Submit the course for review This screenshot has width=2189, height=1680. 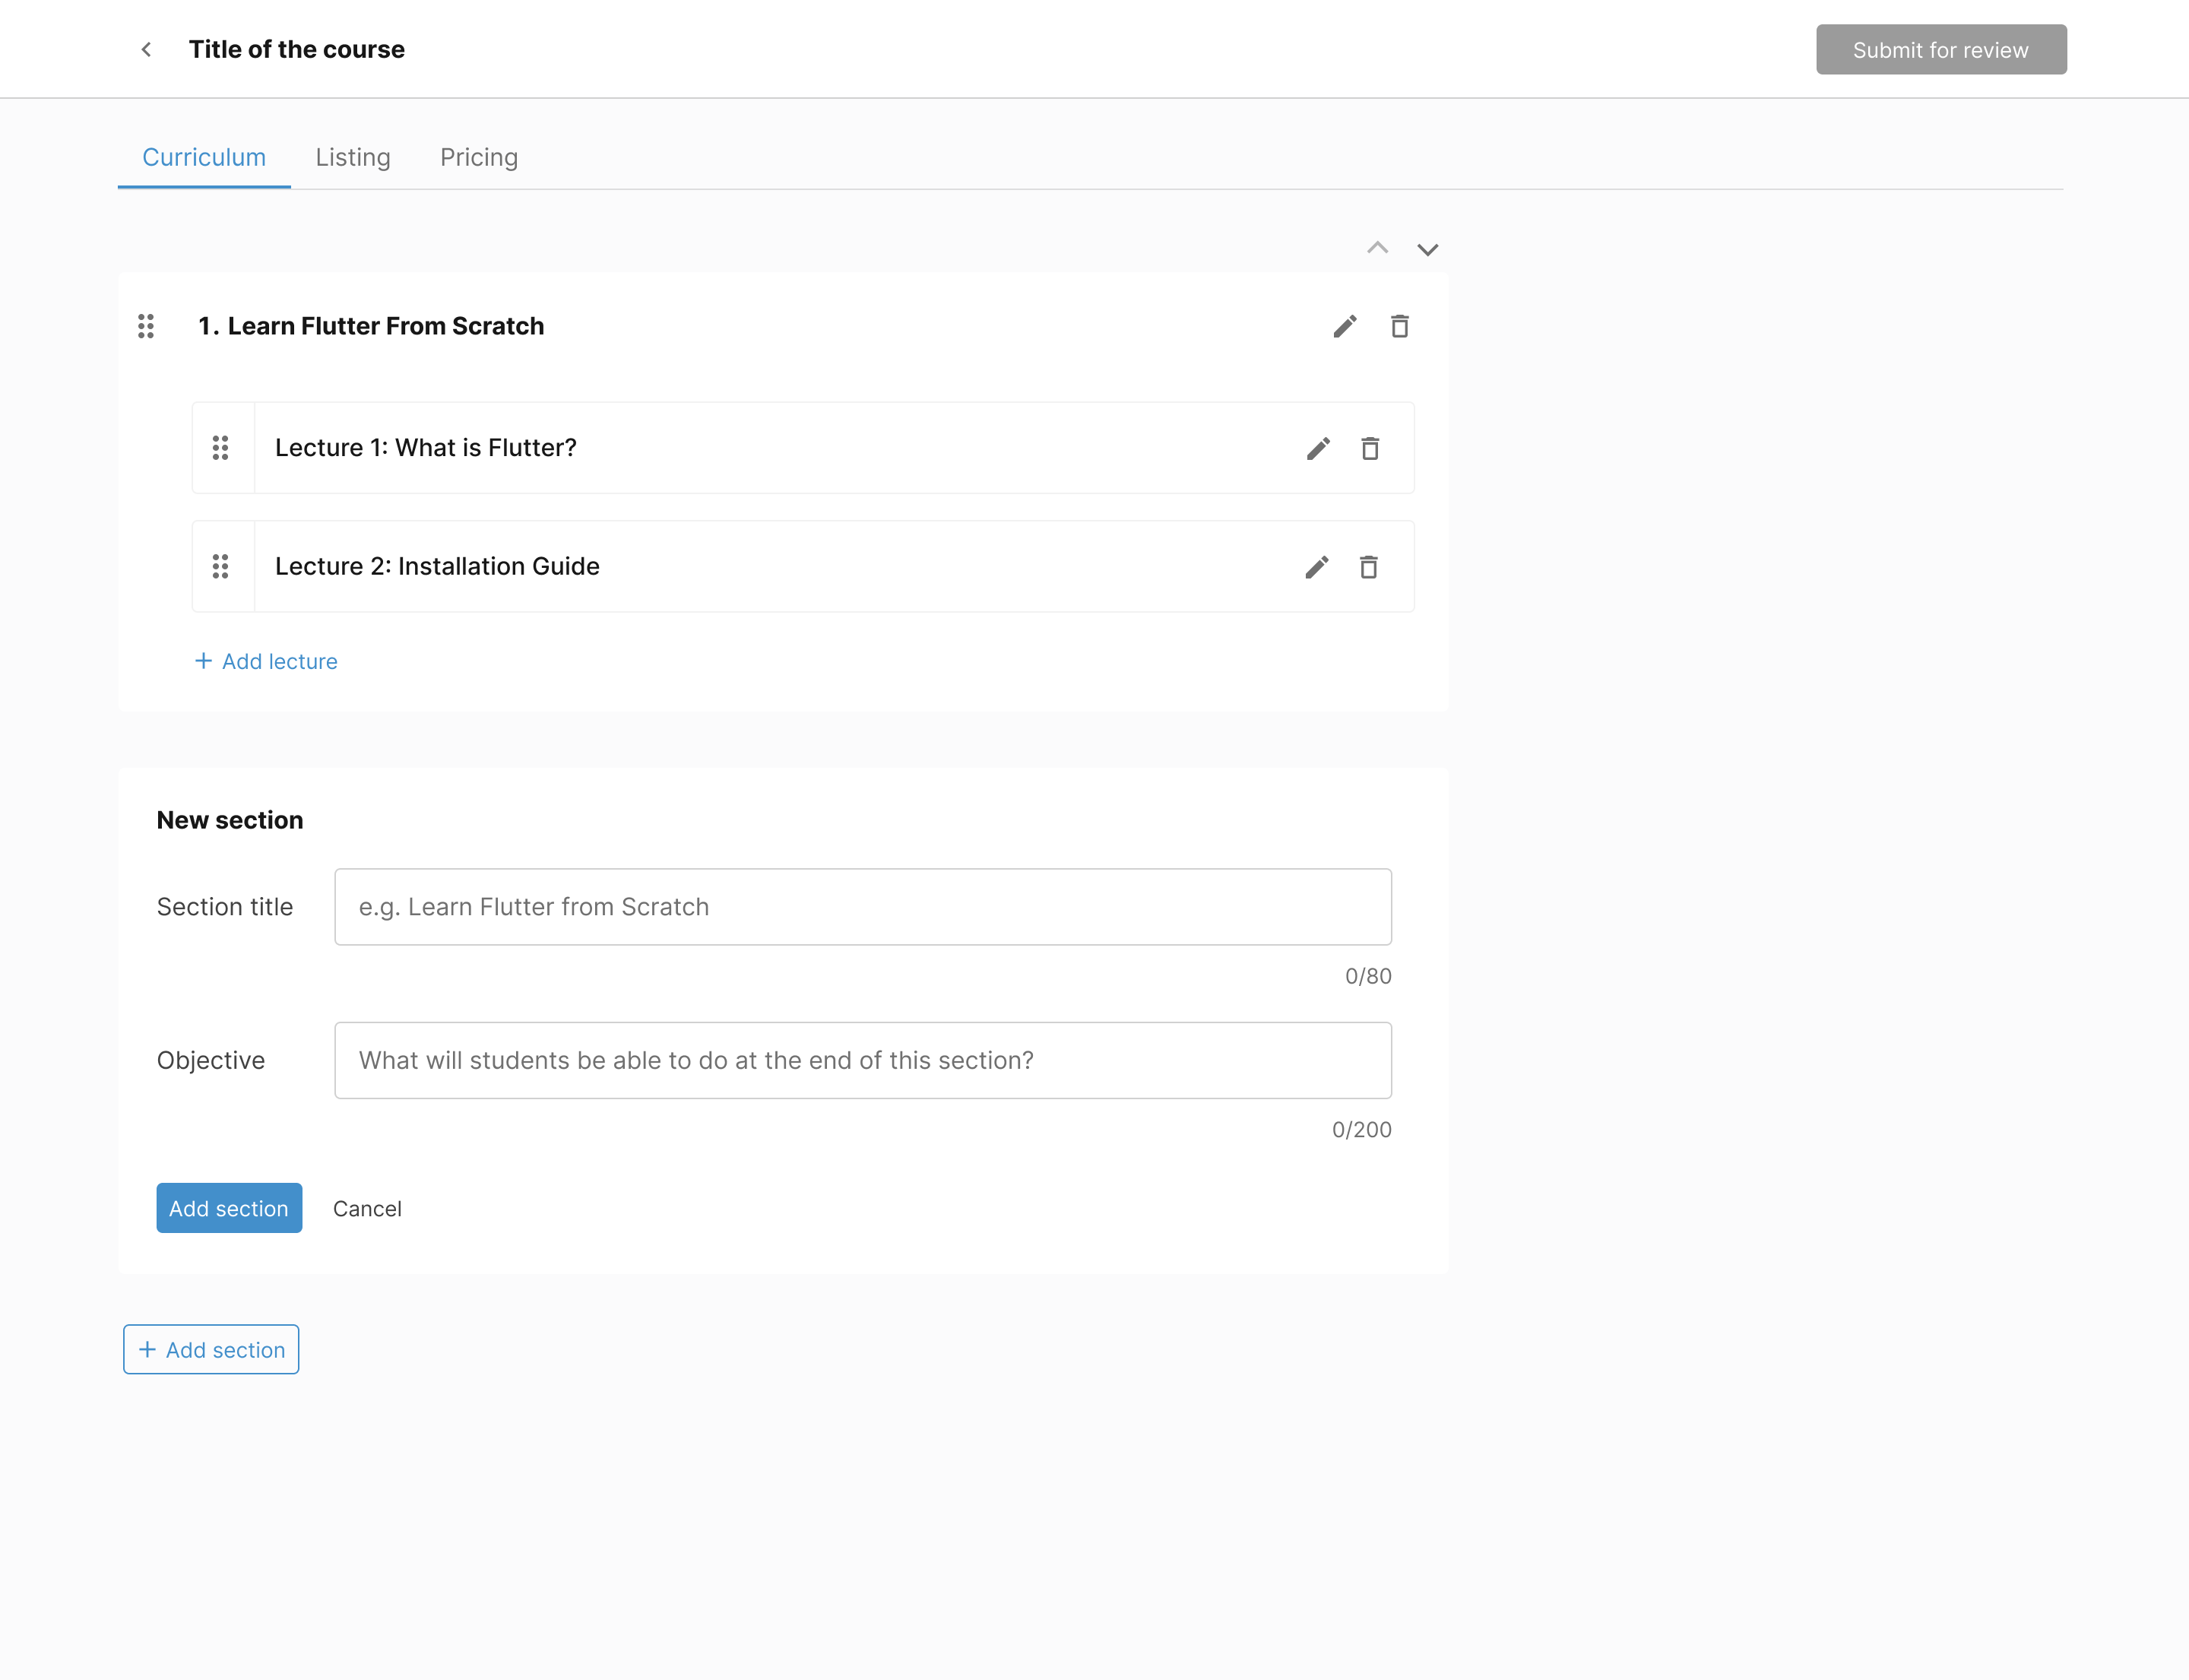tap(1940, 49)
